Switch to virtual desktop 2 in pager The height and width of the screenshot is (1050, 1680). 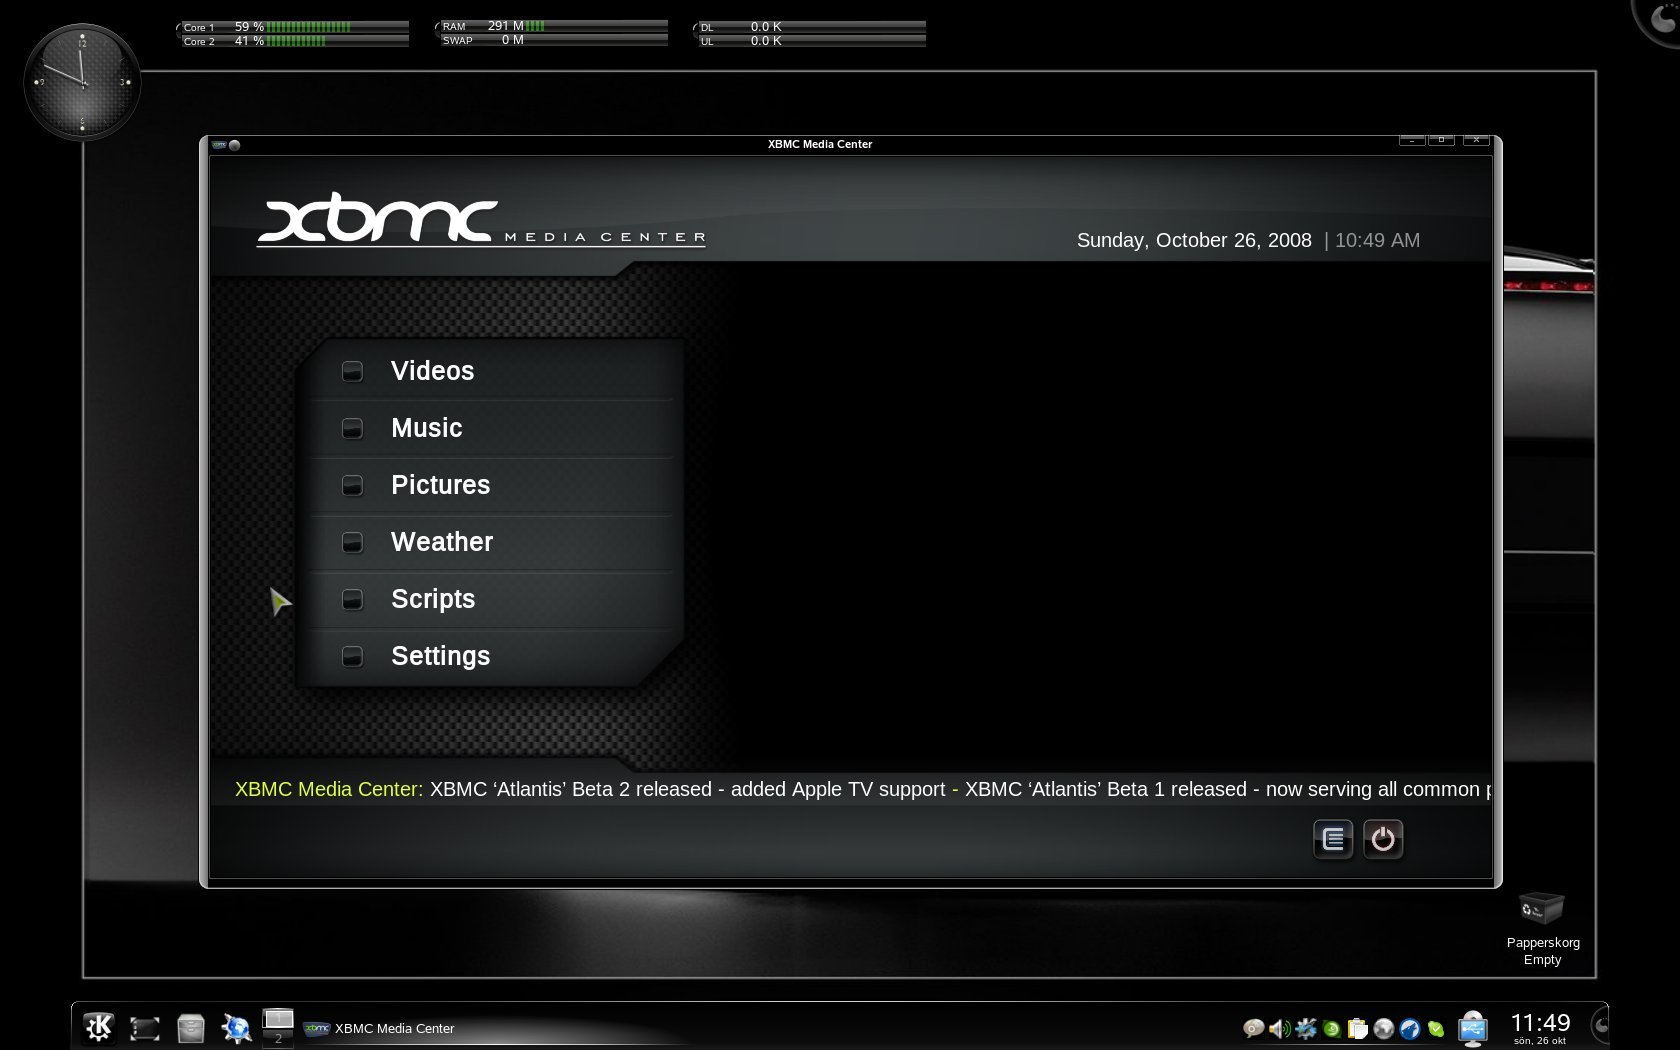click(x=278, y=1038)
